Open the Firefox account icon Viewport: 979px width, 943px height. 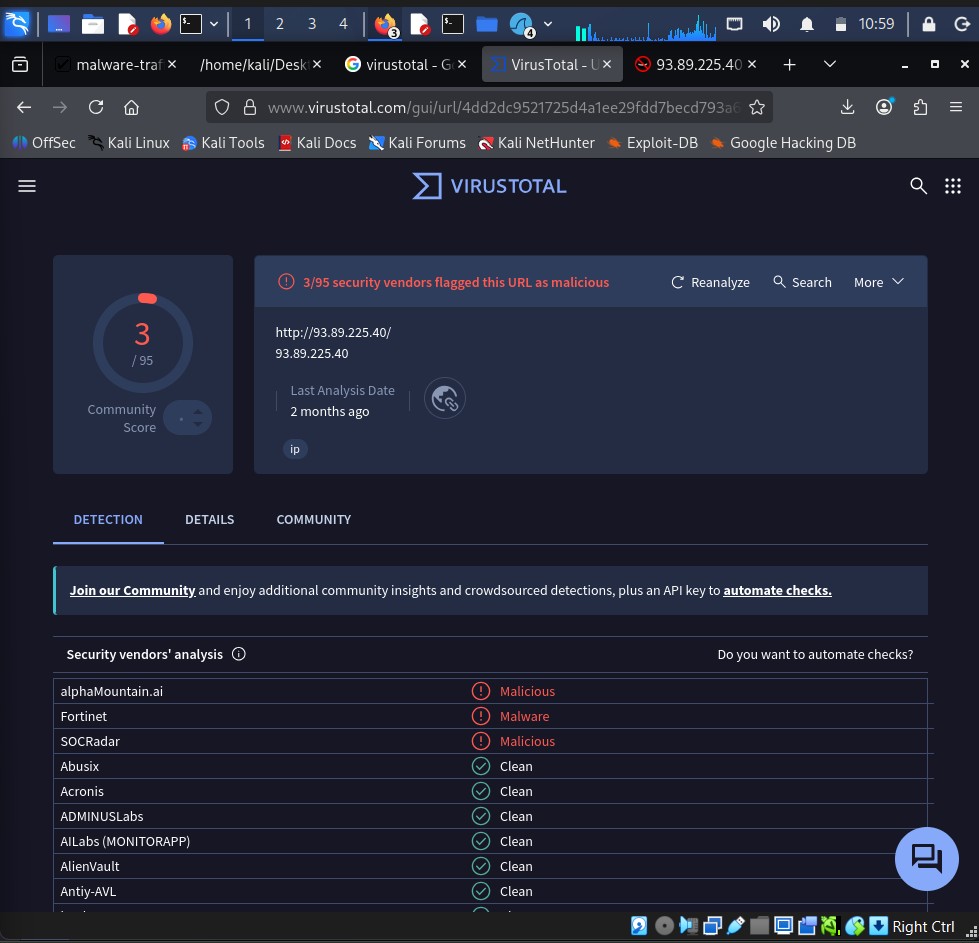pos(883,107)
